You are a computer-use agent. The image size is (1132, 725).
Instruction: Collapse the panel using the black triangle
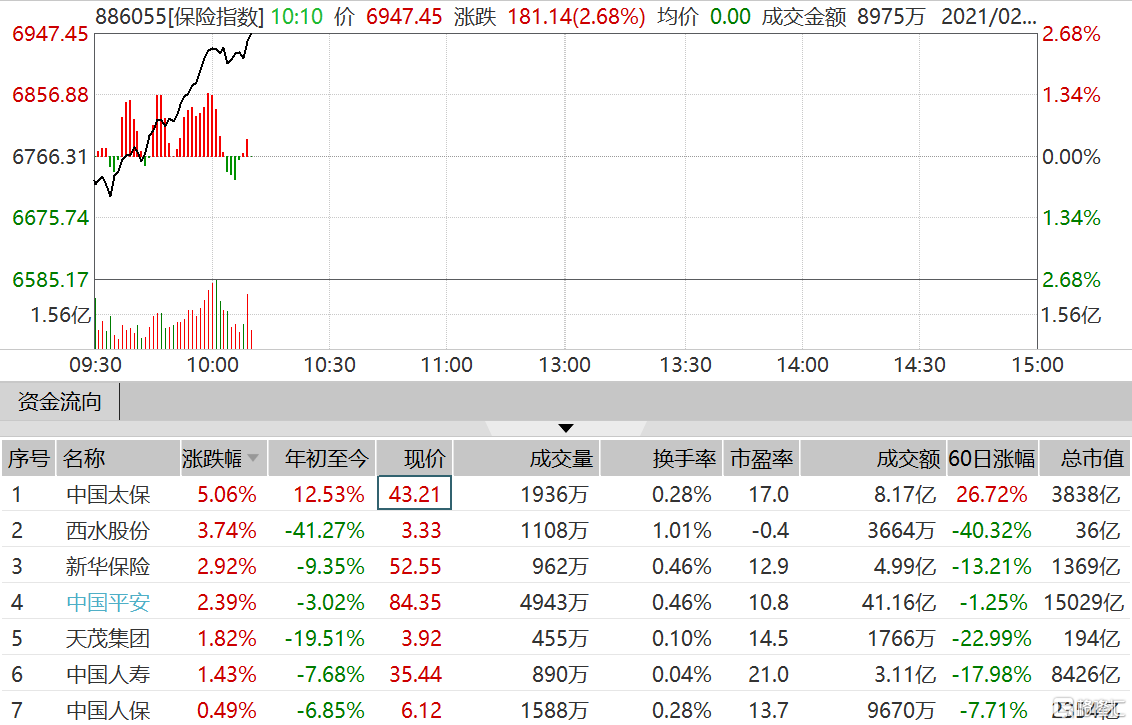coord(566,428)
